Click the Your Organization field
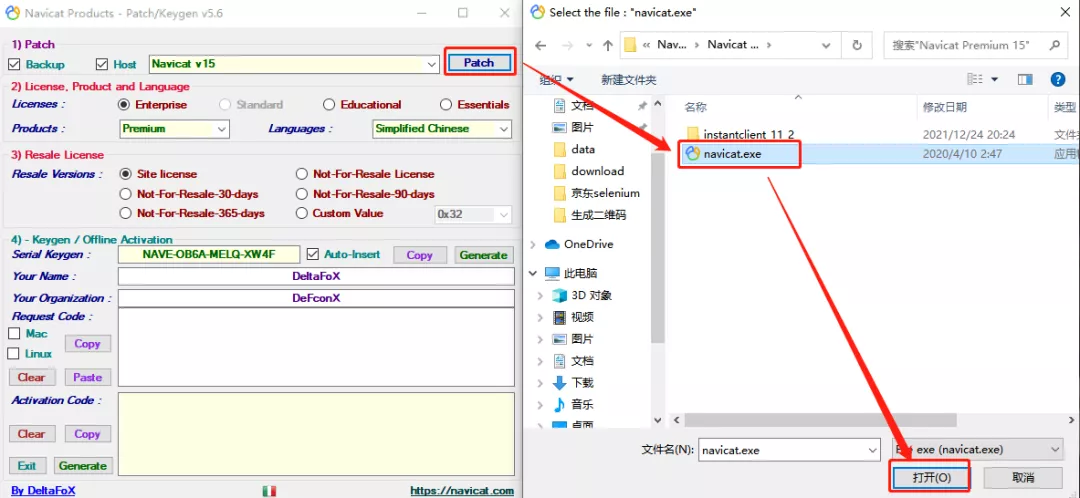The width and height of the screenshot is (1080, 498). [316, 298]
